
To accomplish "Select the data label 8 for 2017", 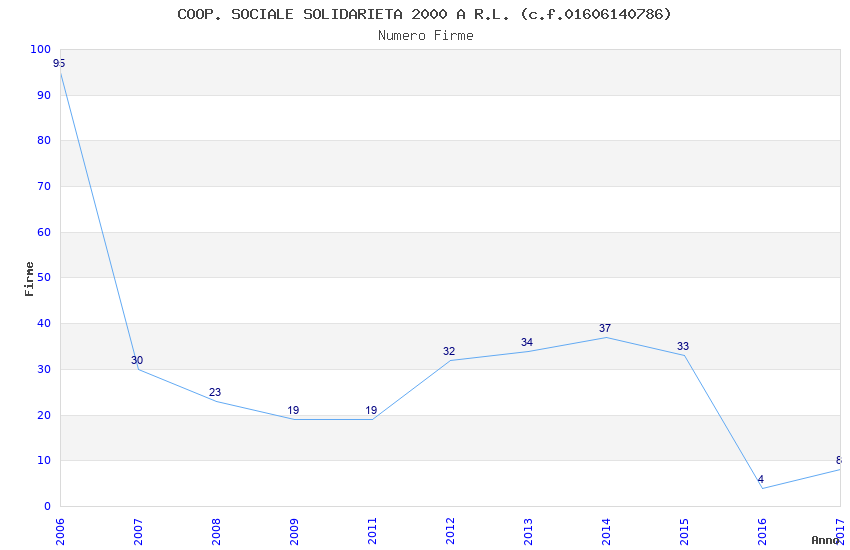I will pos(839,460).
